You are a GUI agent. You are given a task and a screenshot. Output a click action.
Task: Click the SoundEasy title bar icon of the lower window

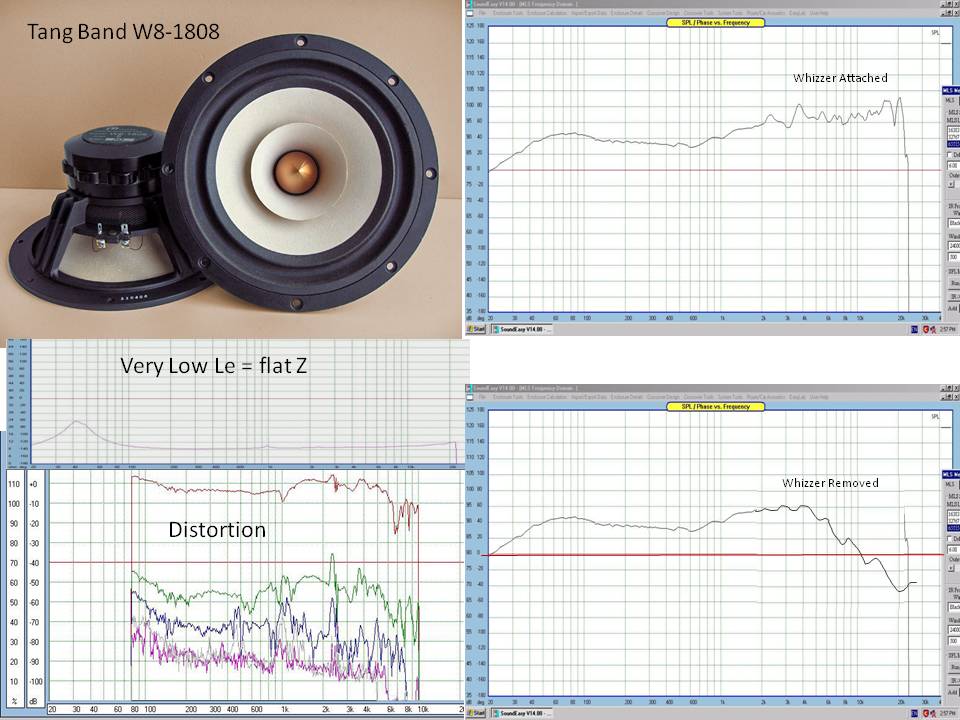[469, 388]
